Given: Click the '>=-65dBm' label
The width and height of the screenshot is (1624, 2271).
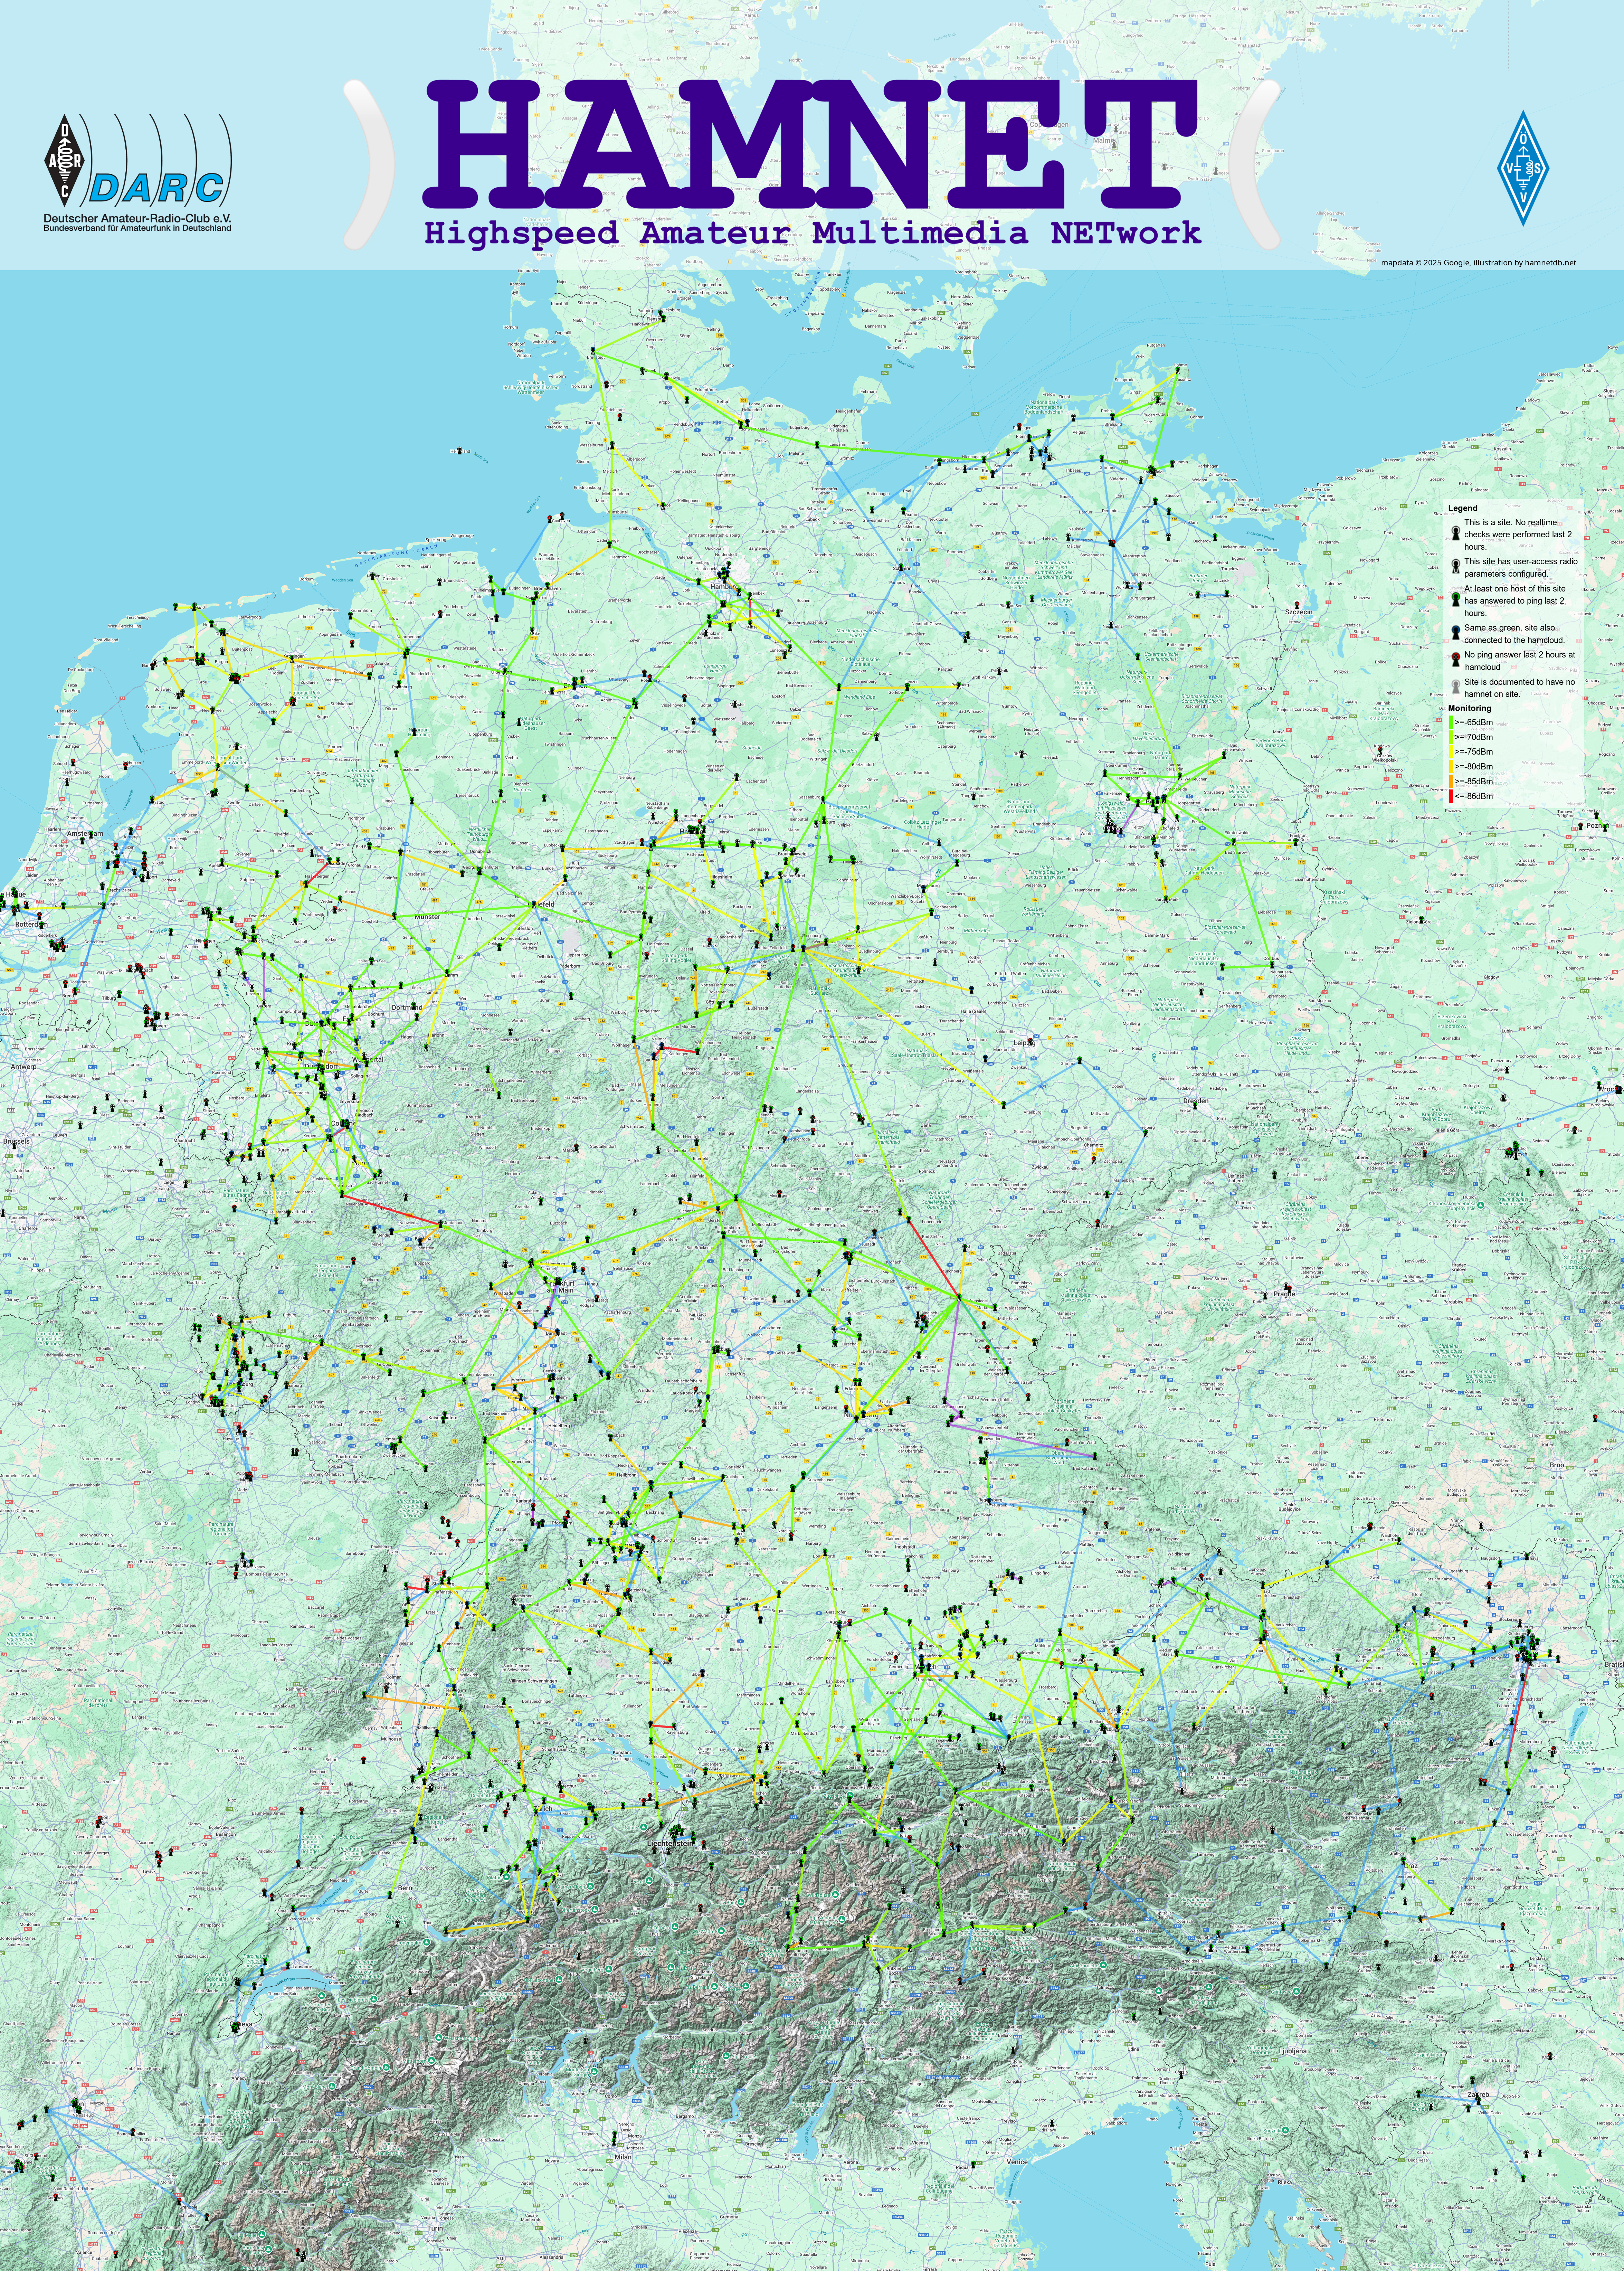Looking at the screenshot, I should click(x=1474, y=722).
